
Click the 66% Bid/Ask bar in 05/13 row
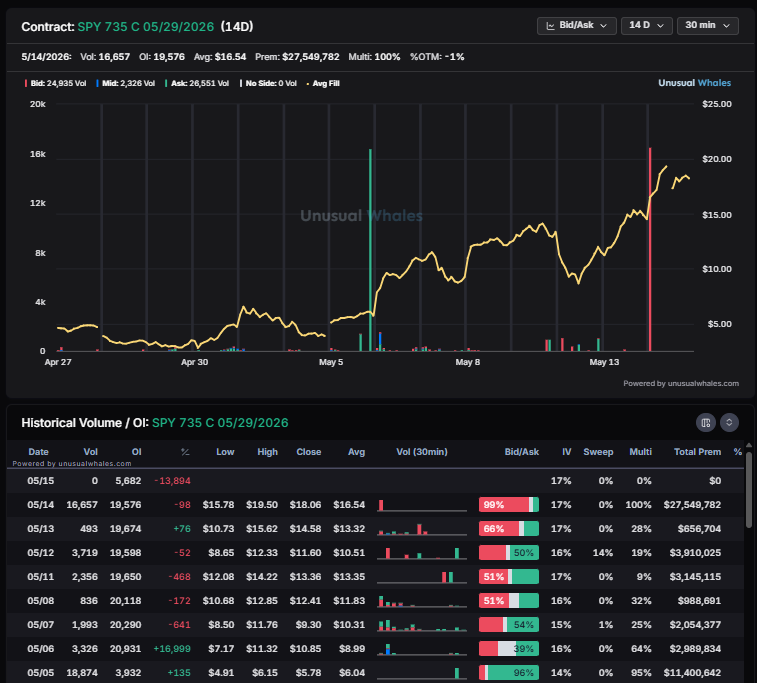tap(509, 529)
